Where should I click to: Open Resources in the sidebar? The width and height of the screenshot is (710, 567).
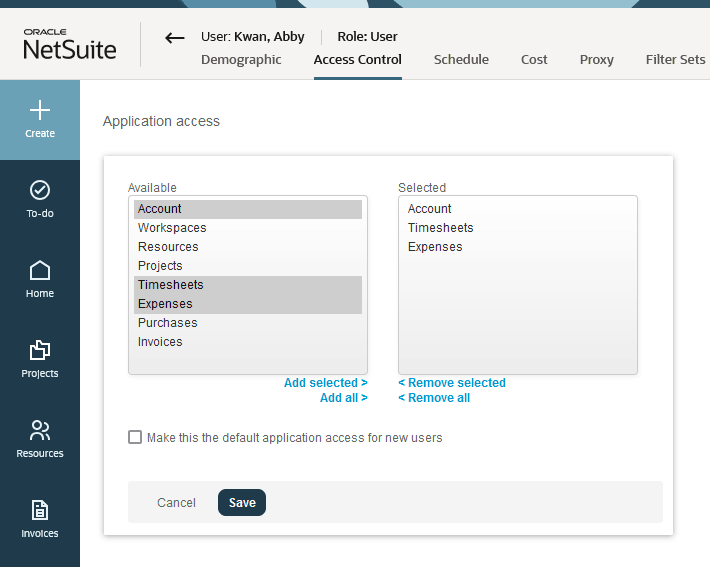coord(40,439)
